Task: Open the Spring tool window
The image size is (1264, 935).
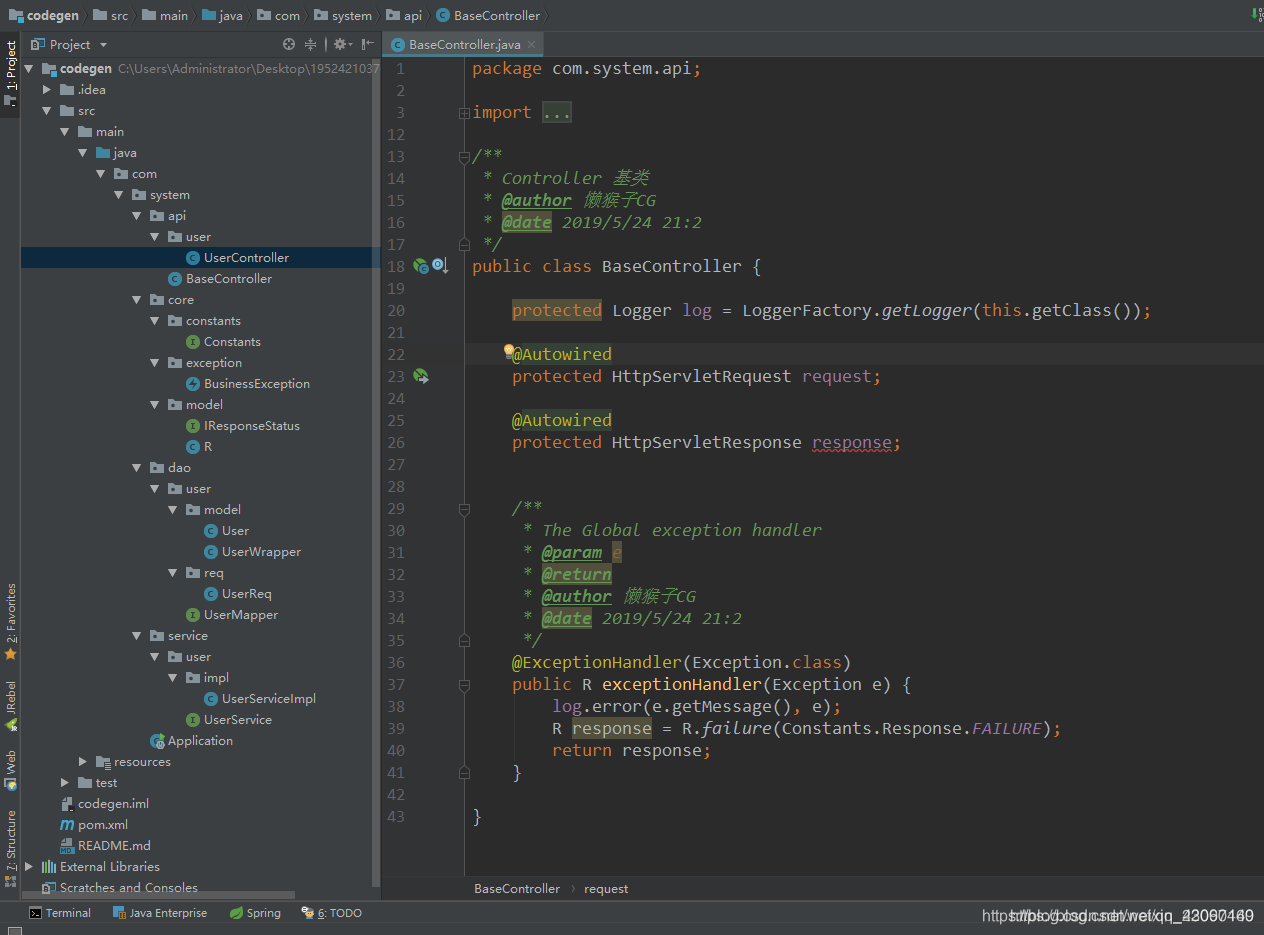Action: (x=255, y=913)
